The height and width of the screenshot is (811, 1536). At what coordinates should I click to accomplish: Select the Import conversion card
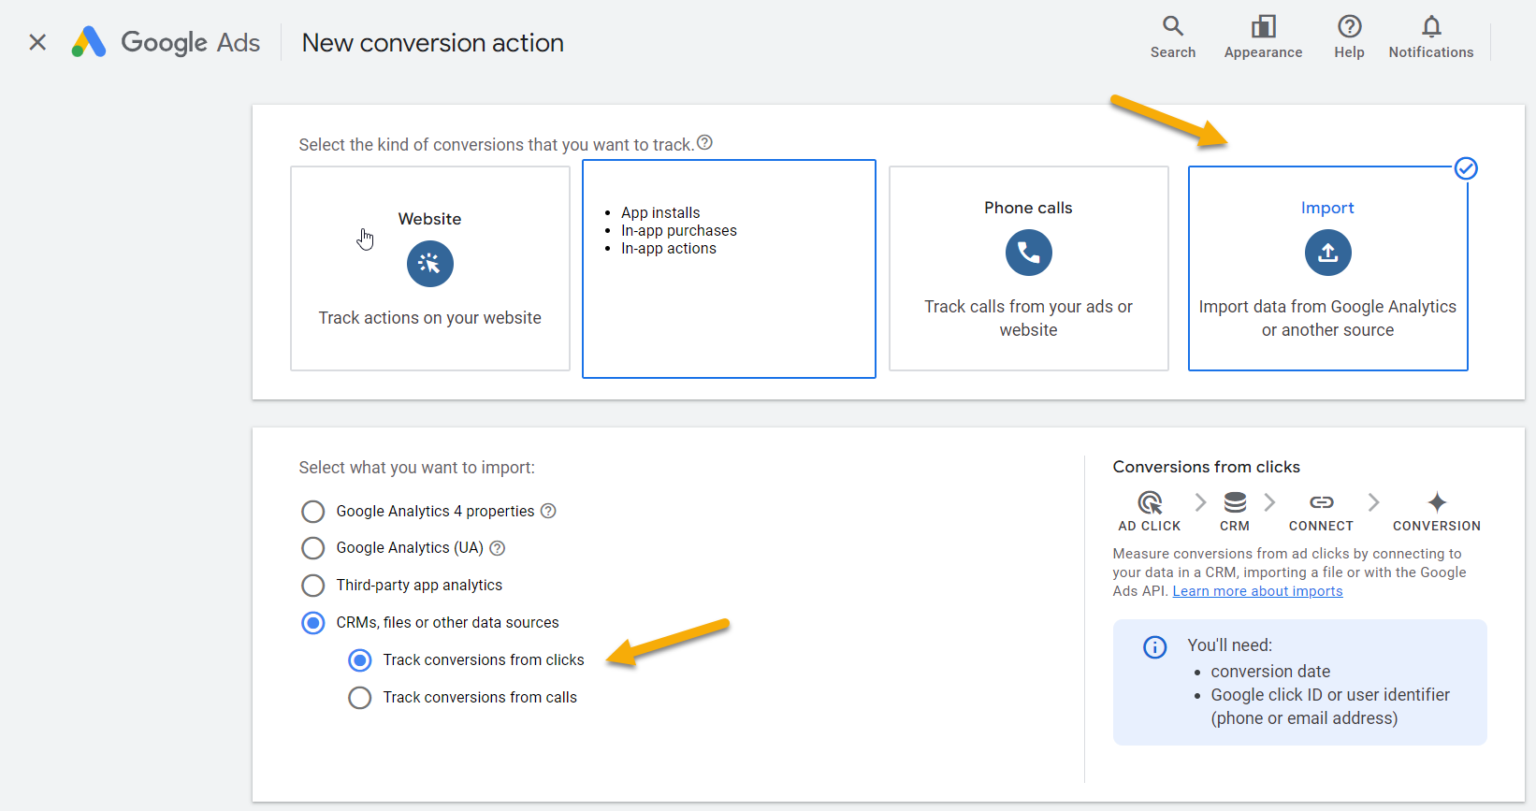click(x=1327, y=268)
